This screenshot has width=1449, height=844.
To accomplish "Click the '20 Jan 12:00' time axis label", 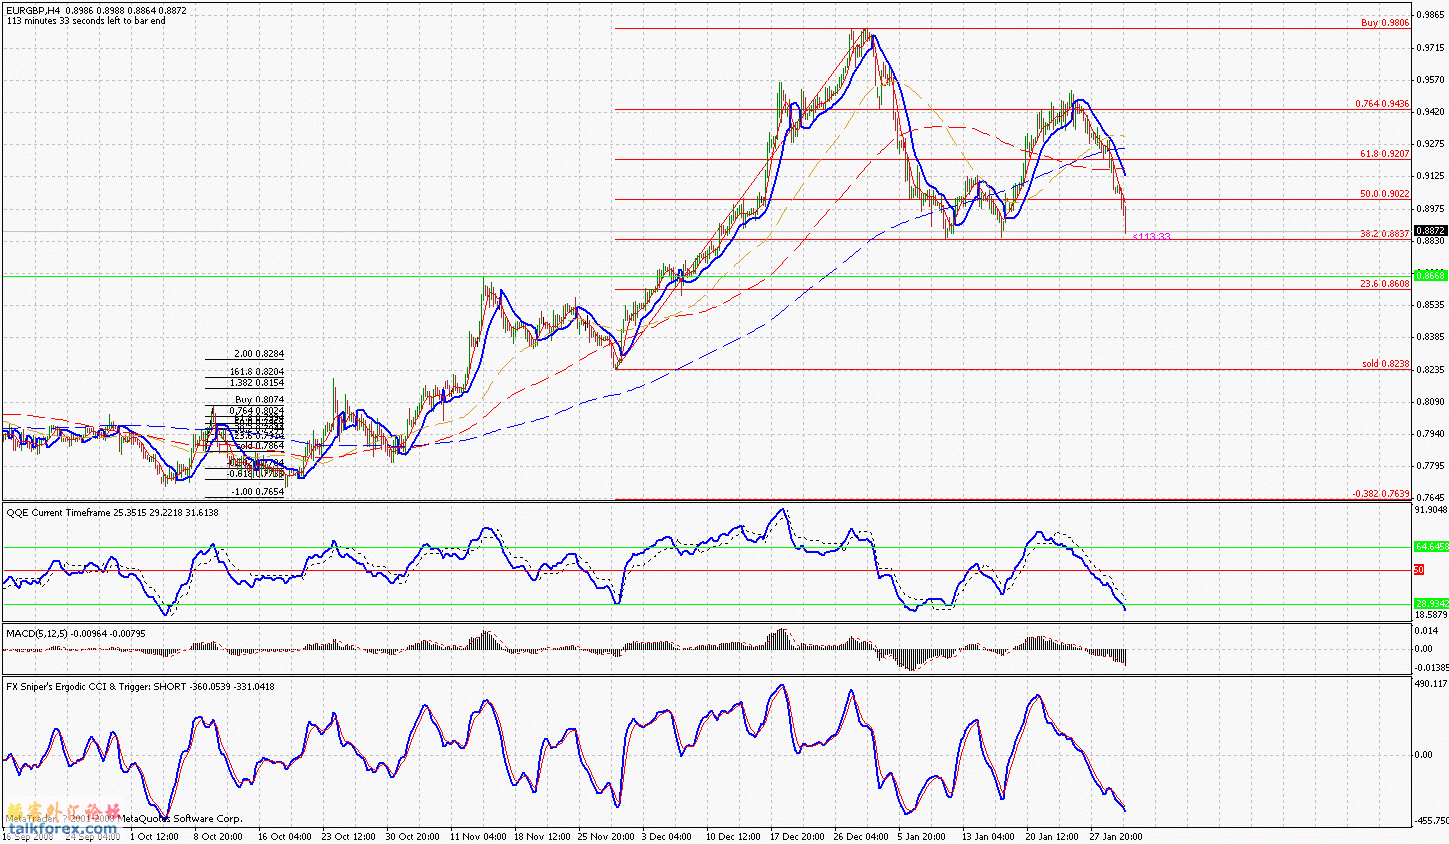I will point(1052,836).
